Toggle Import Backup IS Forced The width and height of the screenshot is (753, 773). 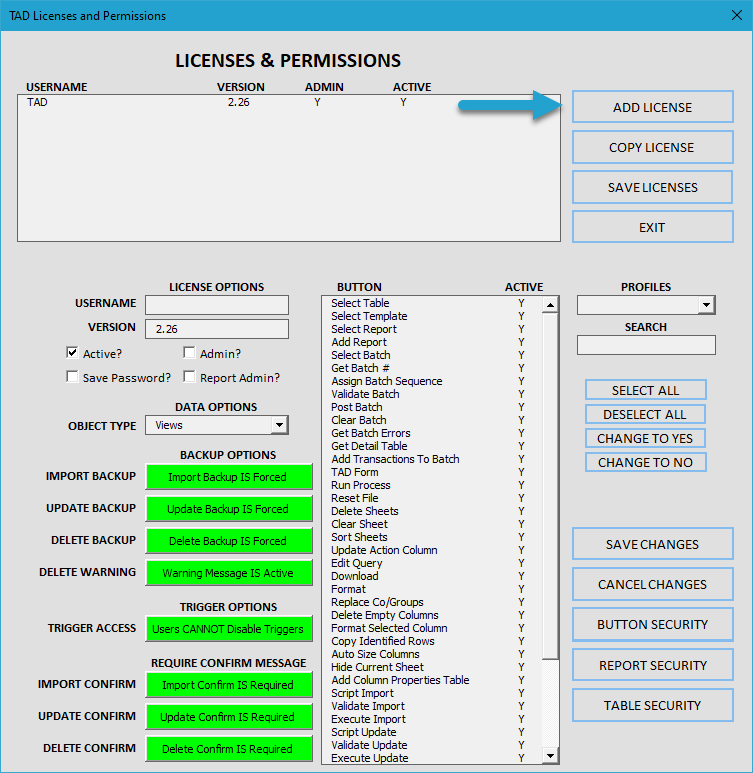[229, 477]
